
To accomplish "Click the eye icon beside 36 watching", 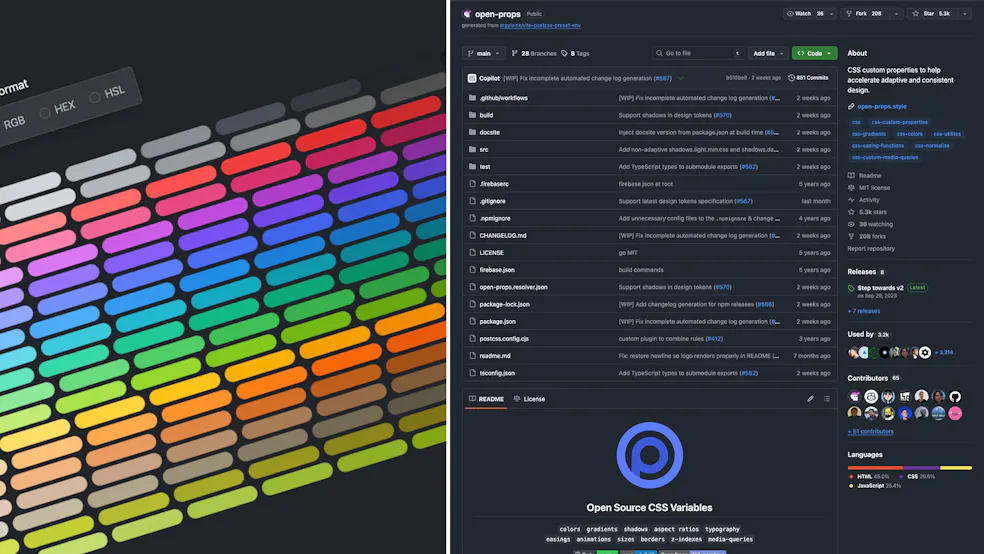I will pos(851,224).
